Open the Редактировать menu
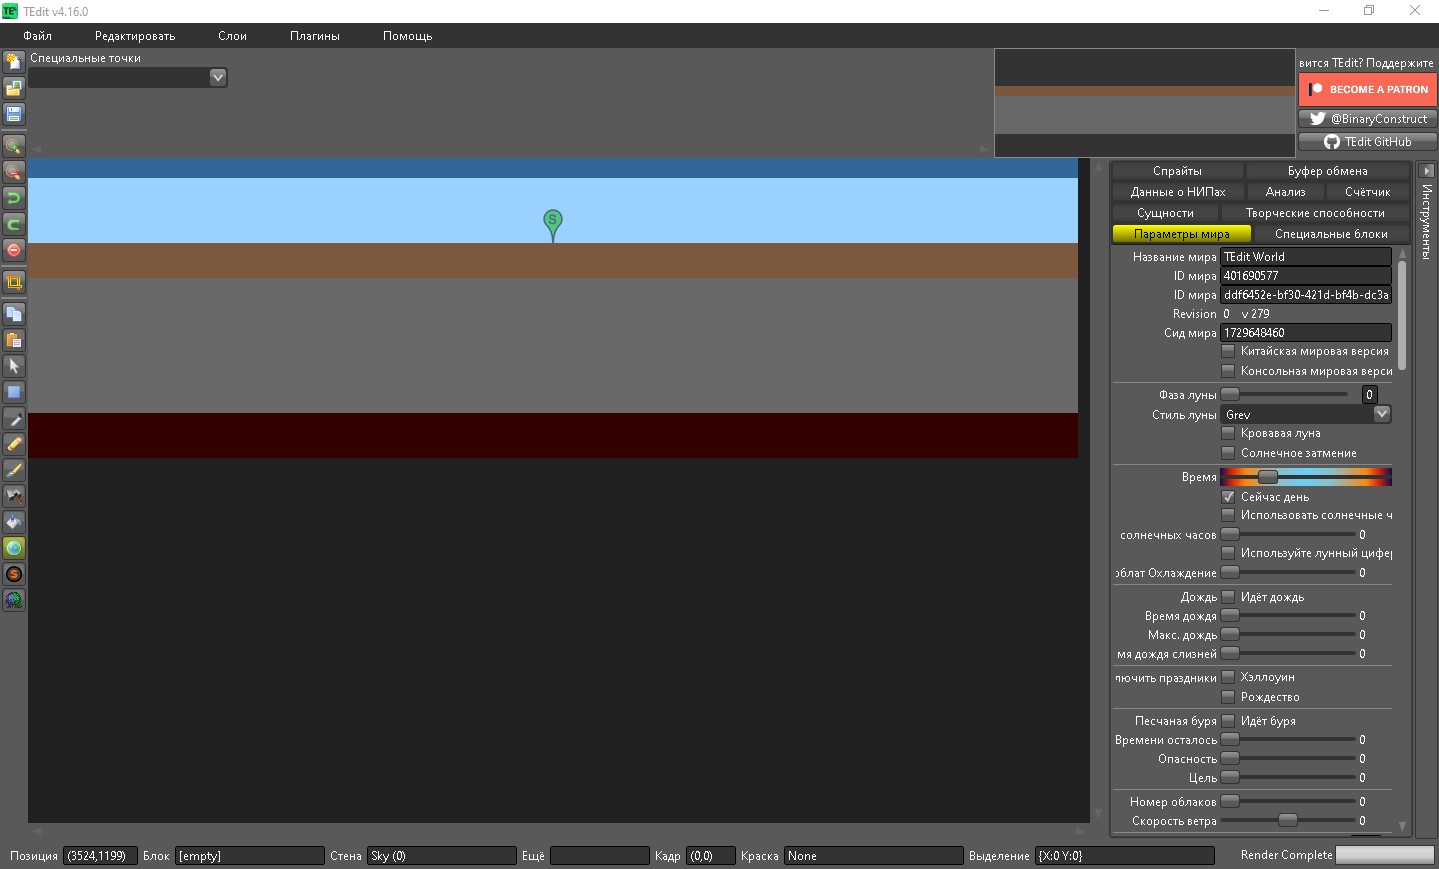1439x869 pixels. pyautogui.click(x=135, y=36)
